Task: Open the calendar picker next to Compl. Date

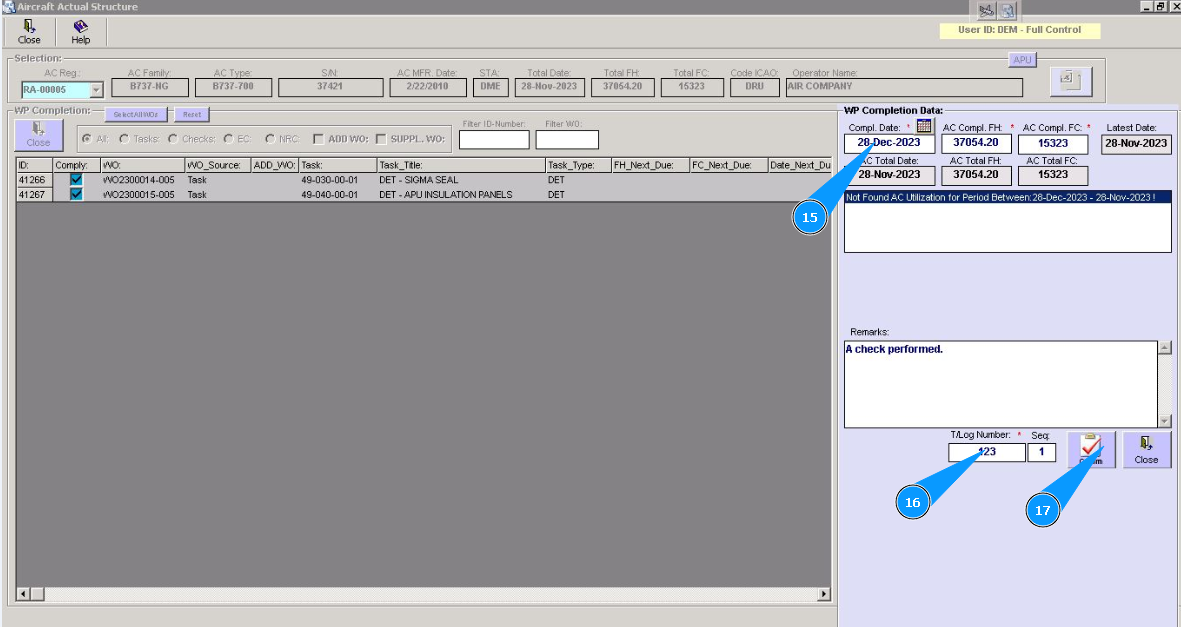Action: pos(924,127)
